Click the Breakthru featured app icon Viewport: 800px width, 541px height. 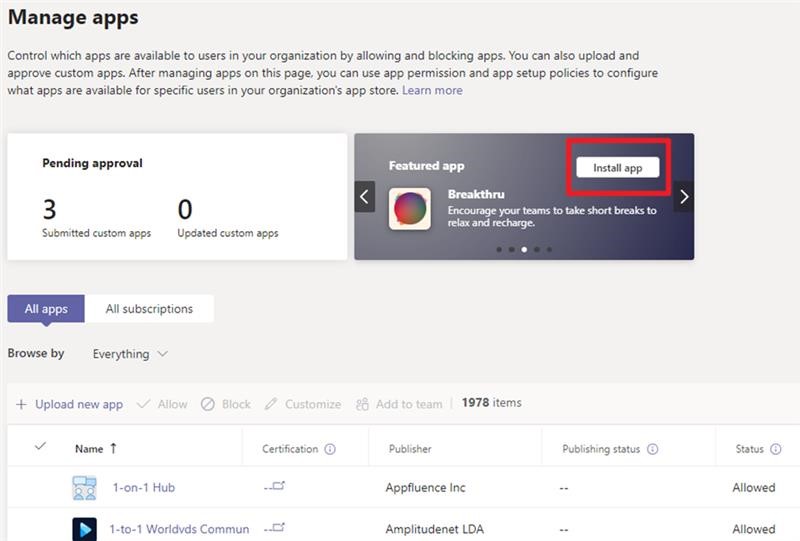(410, 209)
